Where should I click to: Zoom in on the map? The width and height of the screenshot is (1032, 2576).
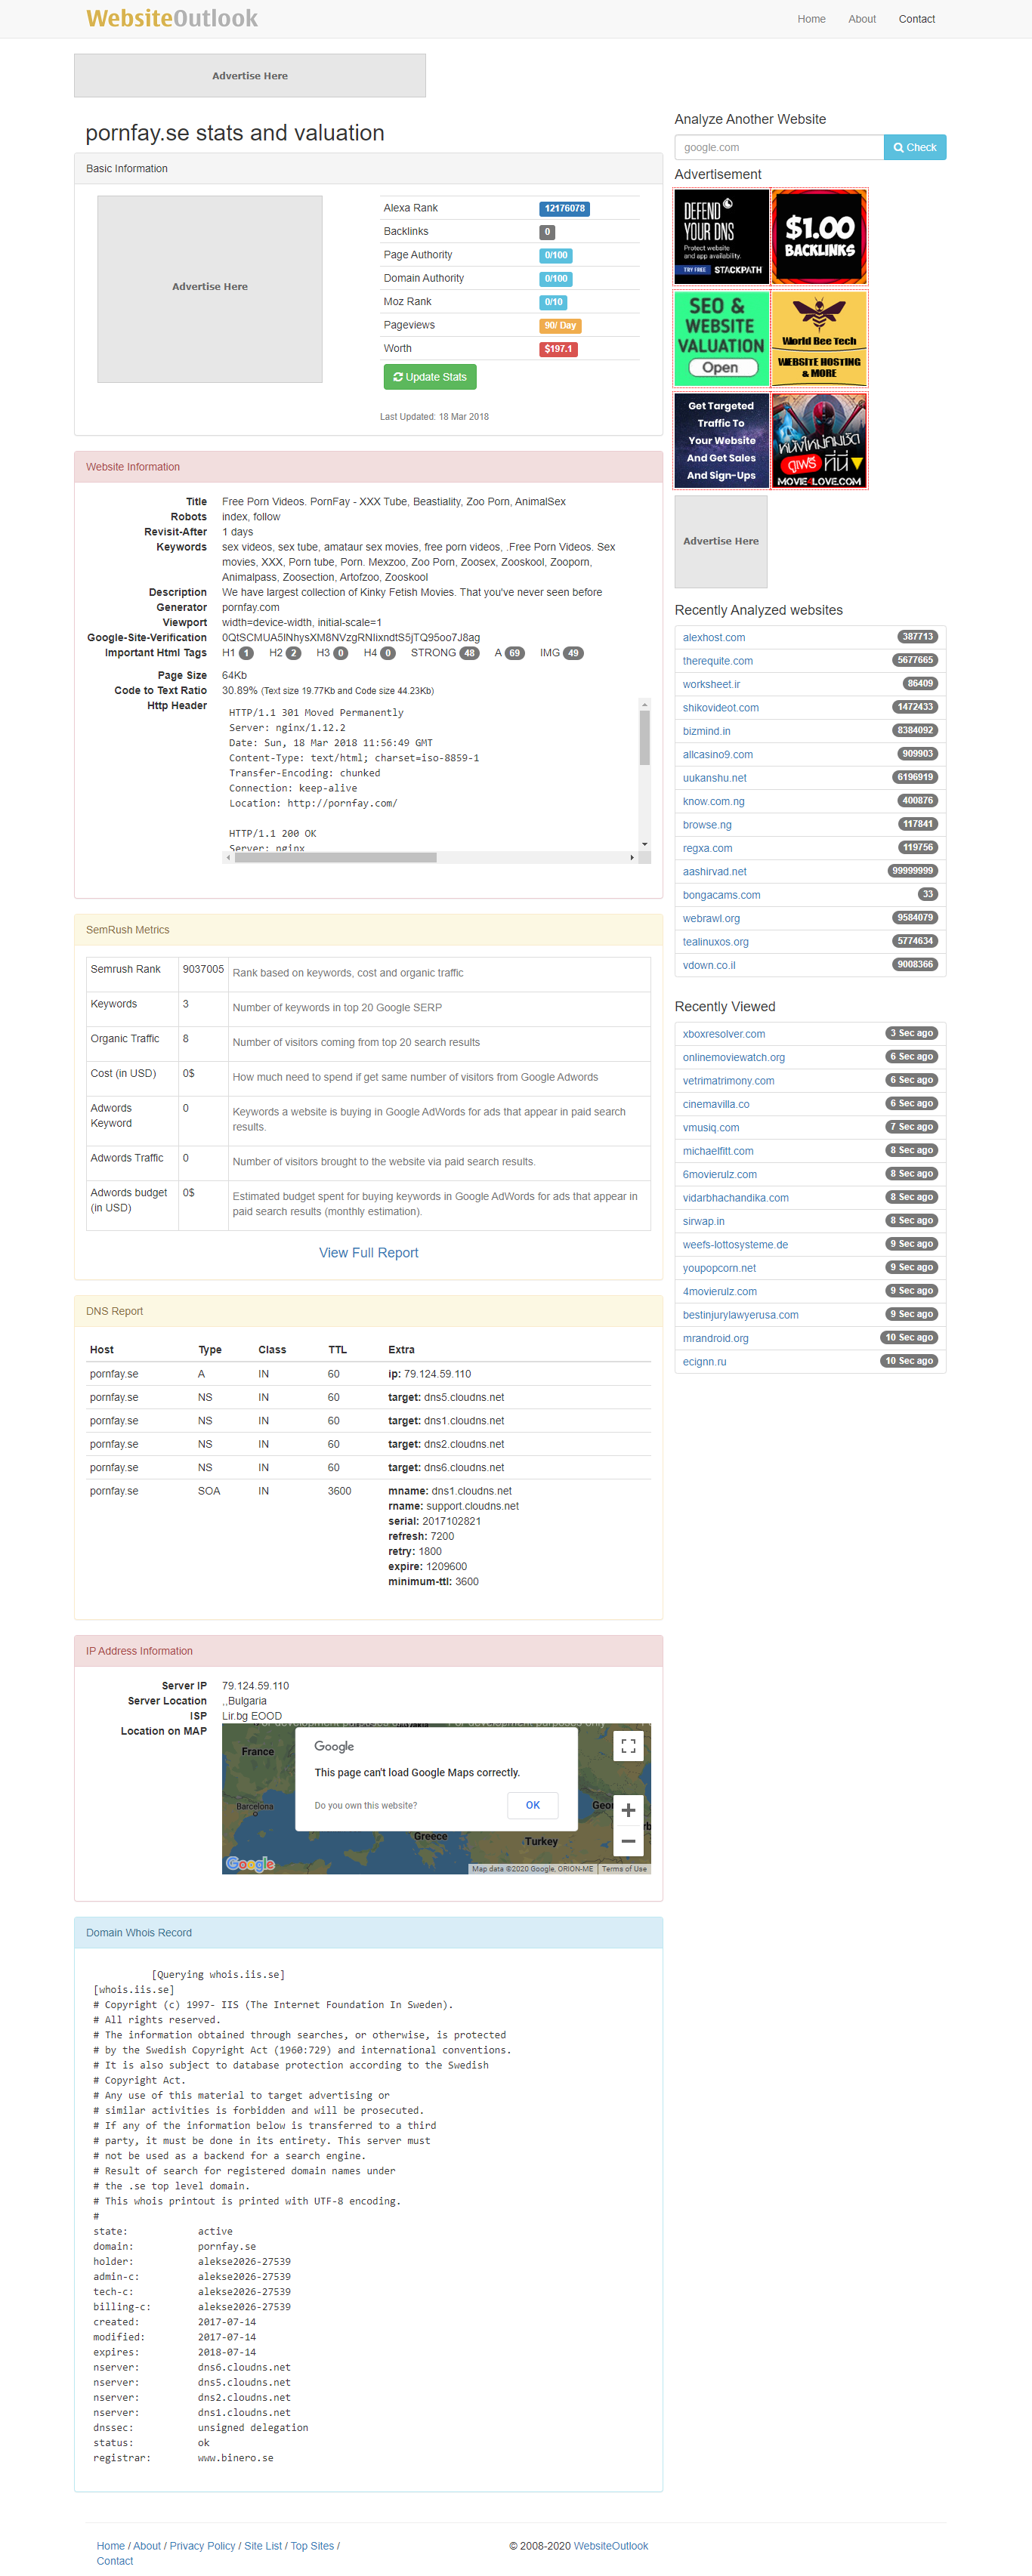[x=628, y=1810]
